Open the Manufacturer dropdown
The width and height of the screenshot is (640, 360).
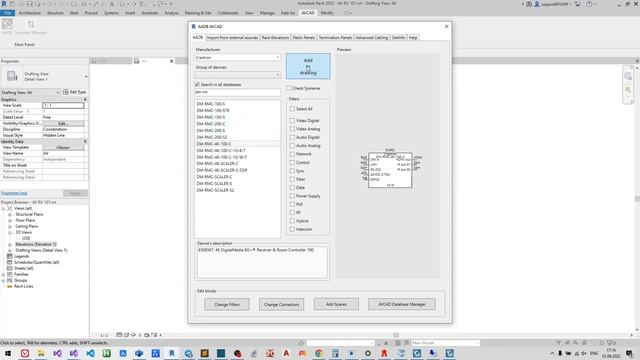point(237,58)
